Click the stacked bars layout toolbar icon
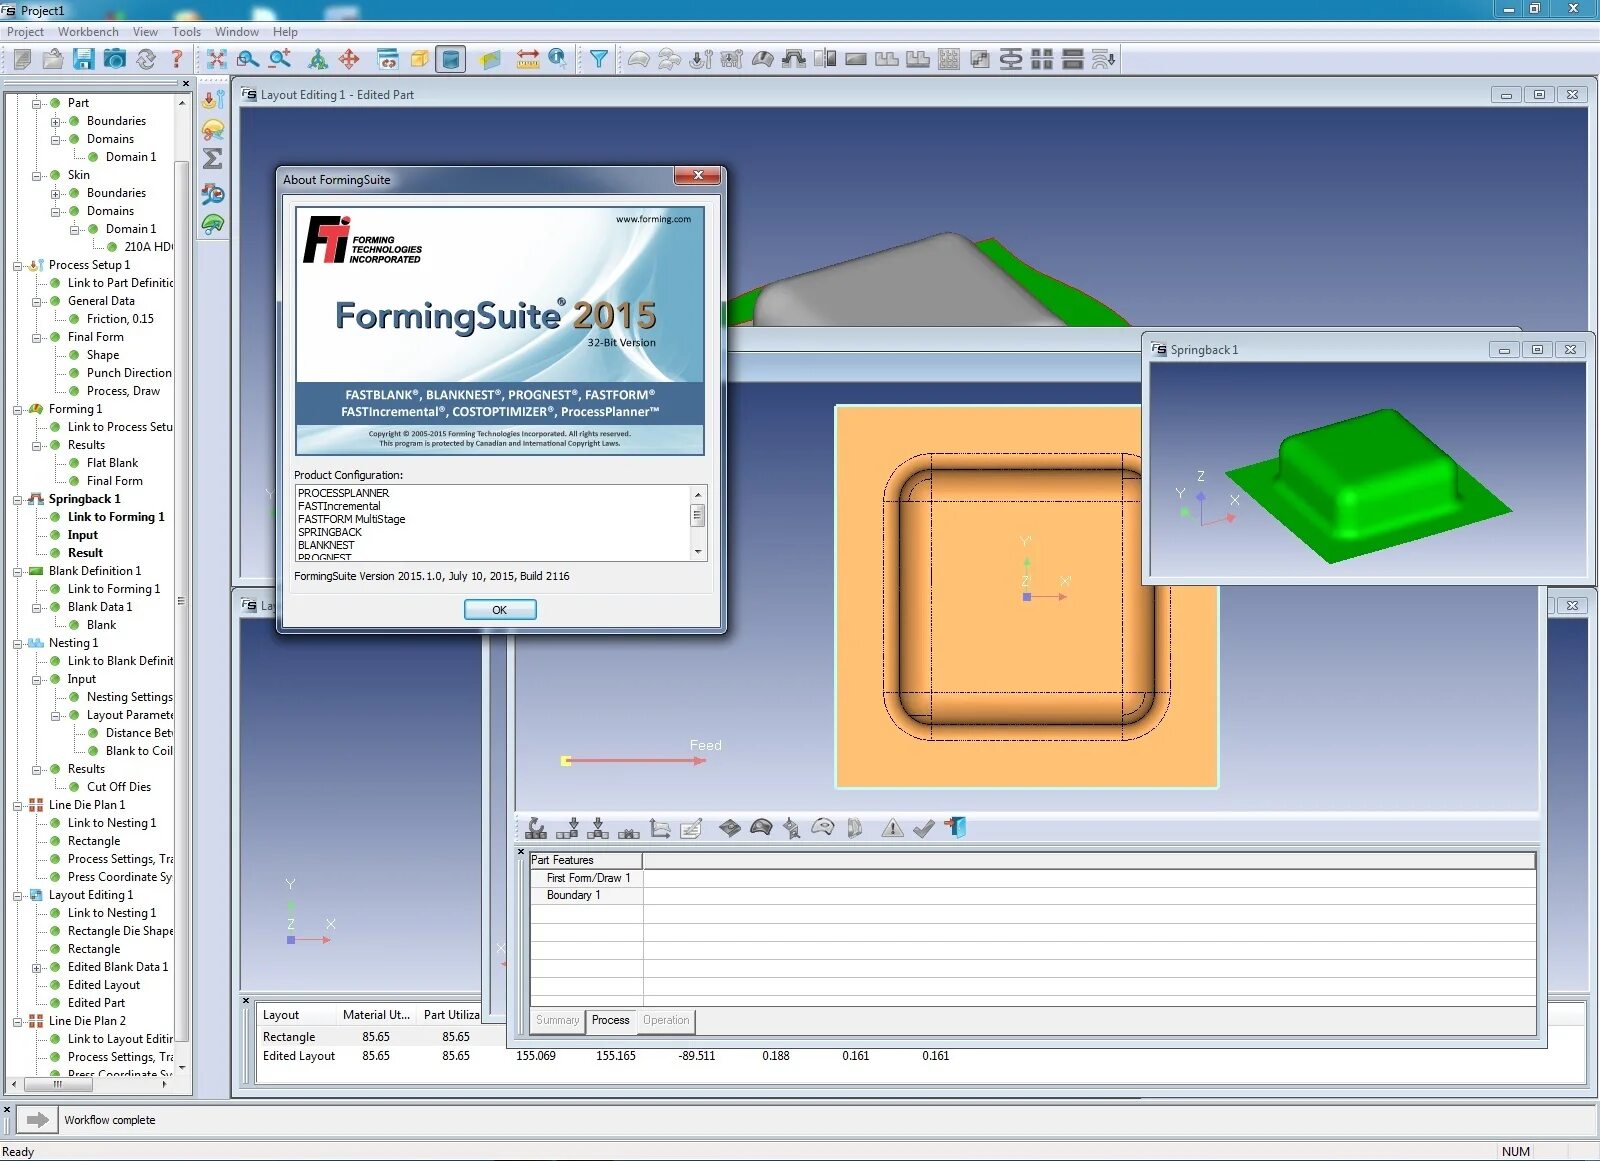Image resolution: width=1600 pixels, height=1161 pixels. (x=1073, y=59)
